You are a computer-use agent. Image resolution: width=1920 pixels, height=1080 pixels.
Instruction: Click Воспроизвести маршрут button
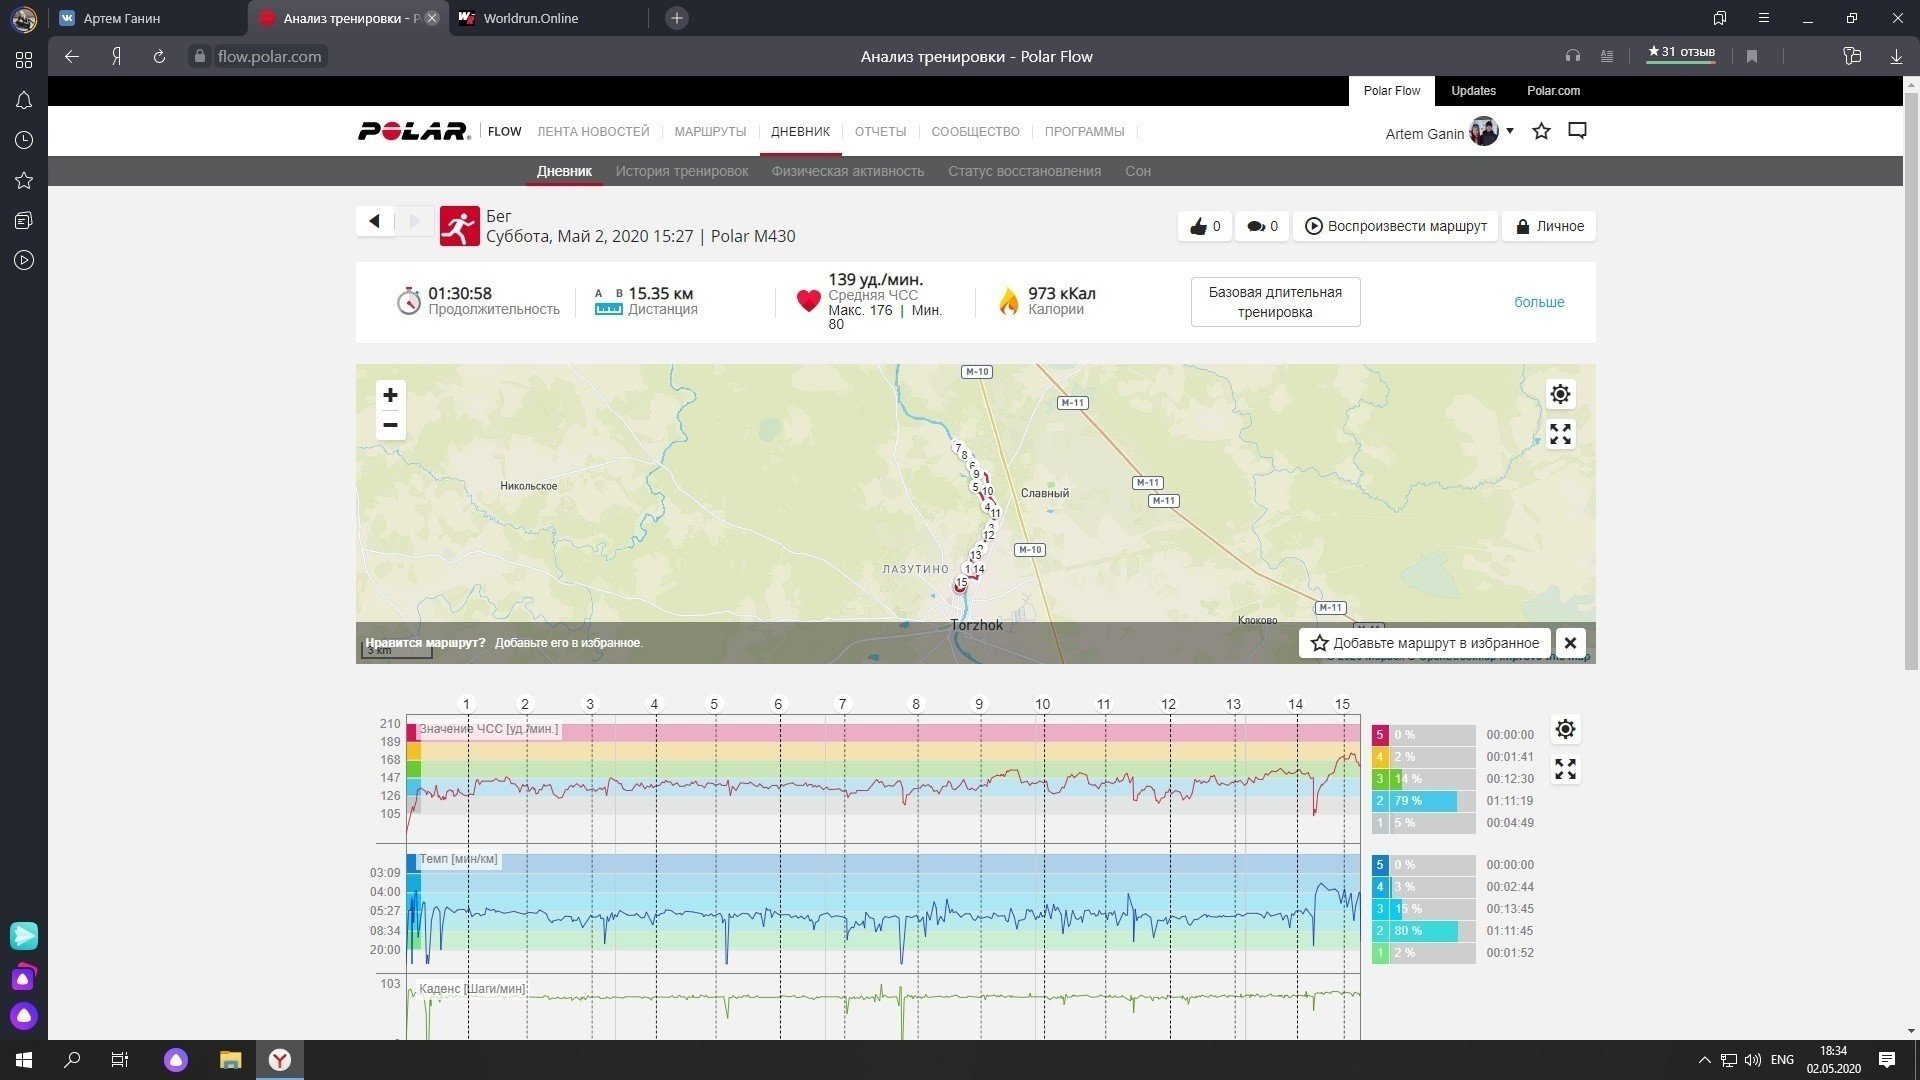(1396, 226)
